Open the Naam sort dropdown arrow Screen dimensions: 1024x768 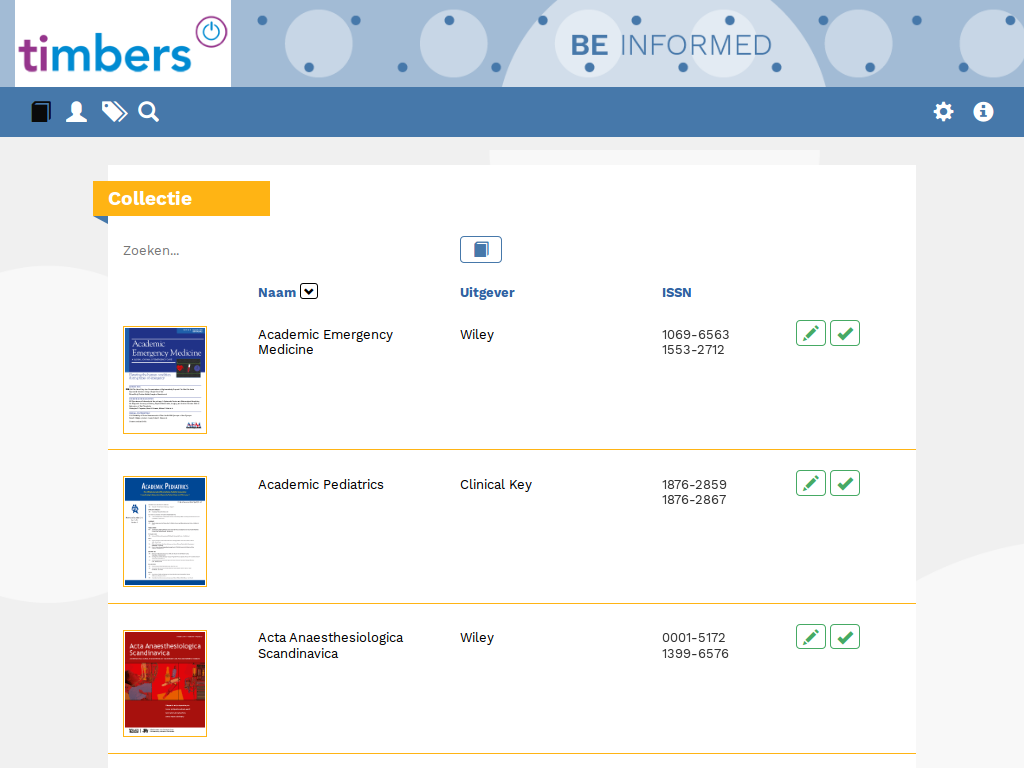click(x=309, y=291)
